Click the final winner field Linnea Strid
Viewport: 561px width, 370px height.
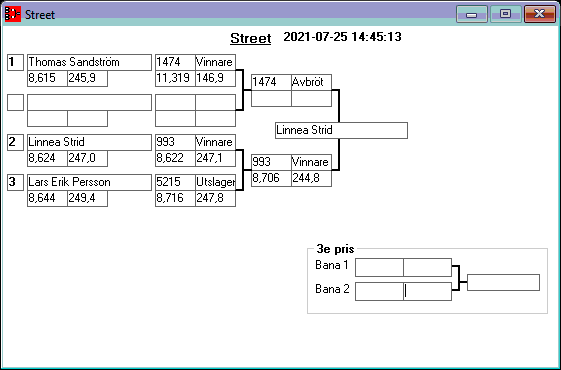[x=341, y=130]
